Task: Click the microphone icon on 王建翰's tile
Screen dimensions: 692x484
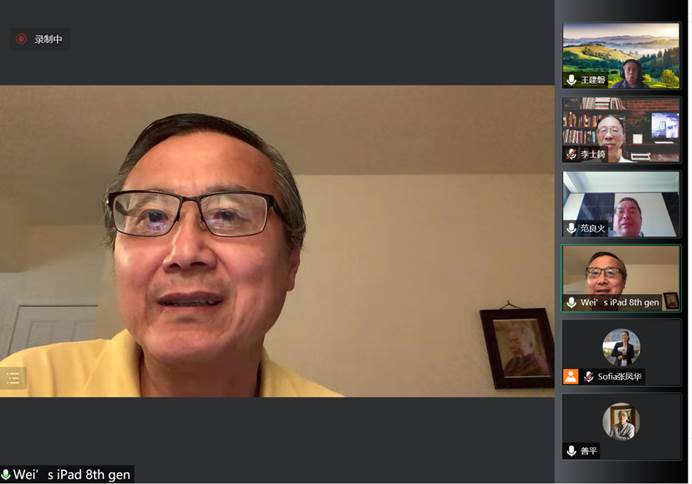Action: pos(571,79)
